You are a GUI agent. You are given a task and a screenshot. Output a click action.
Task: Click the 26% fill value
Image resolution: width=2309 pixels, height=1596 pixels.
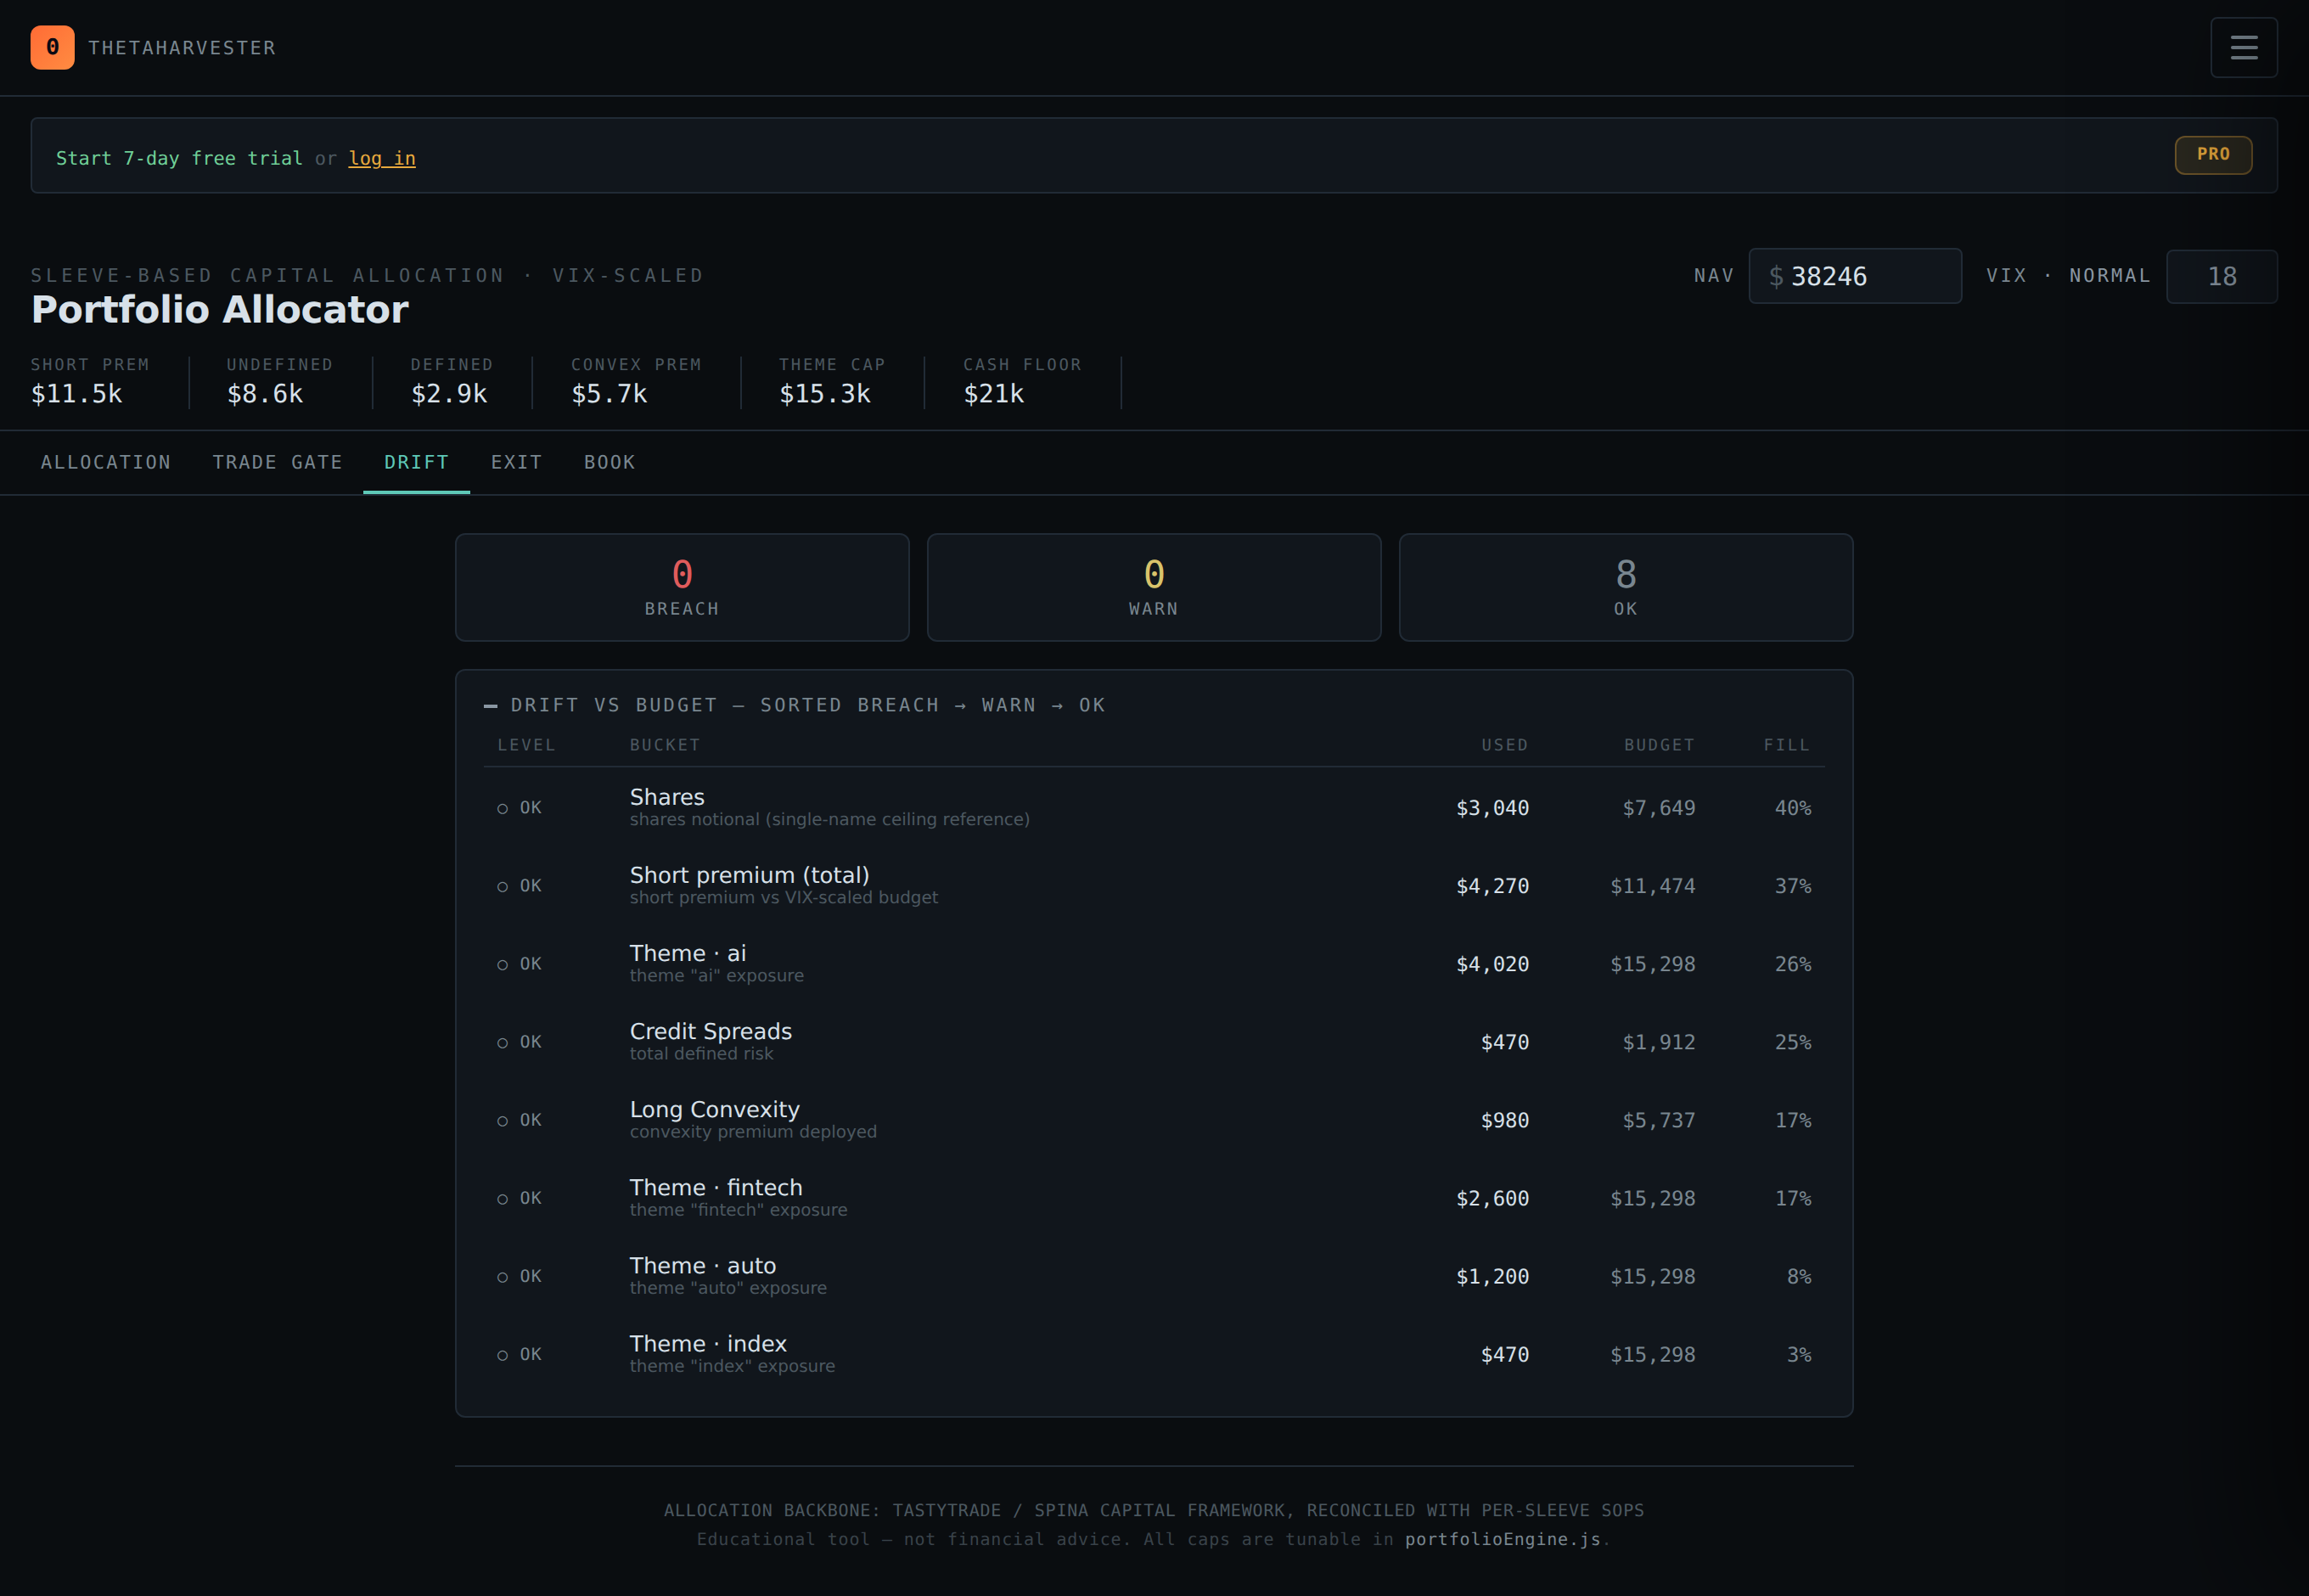pyautogui.click(x=1793, y=964)
